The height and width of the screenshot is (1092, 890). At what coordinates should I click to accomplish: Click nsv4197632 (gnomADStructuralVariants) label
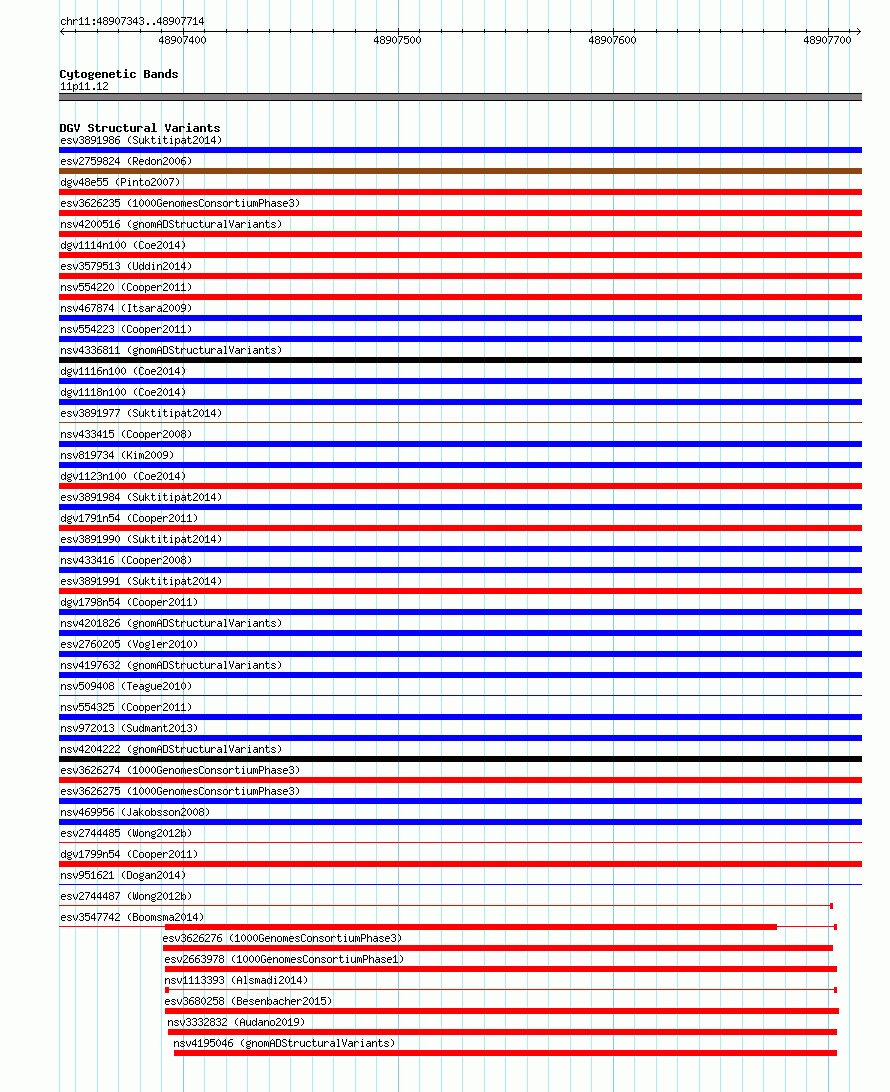tap(171, 665)
